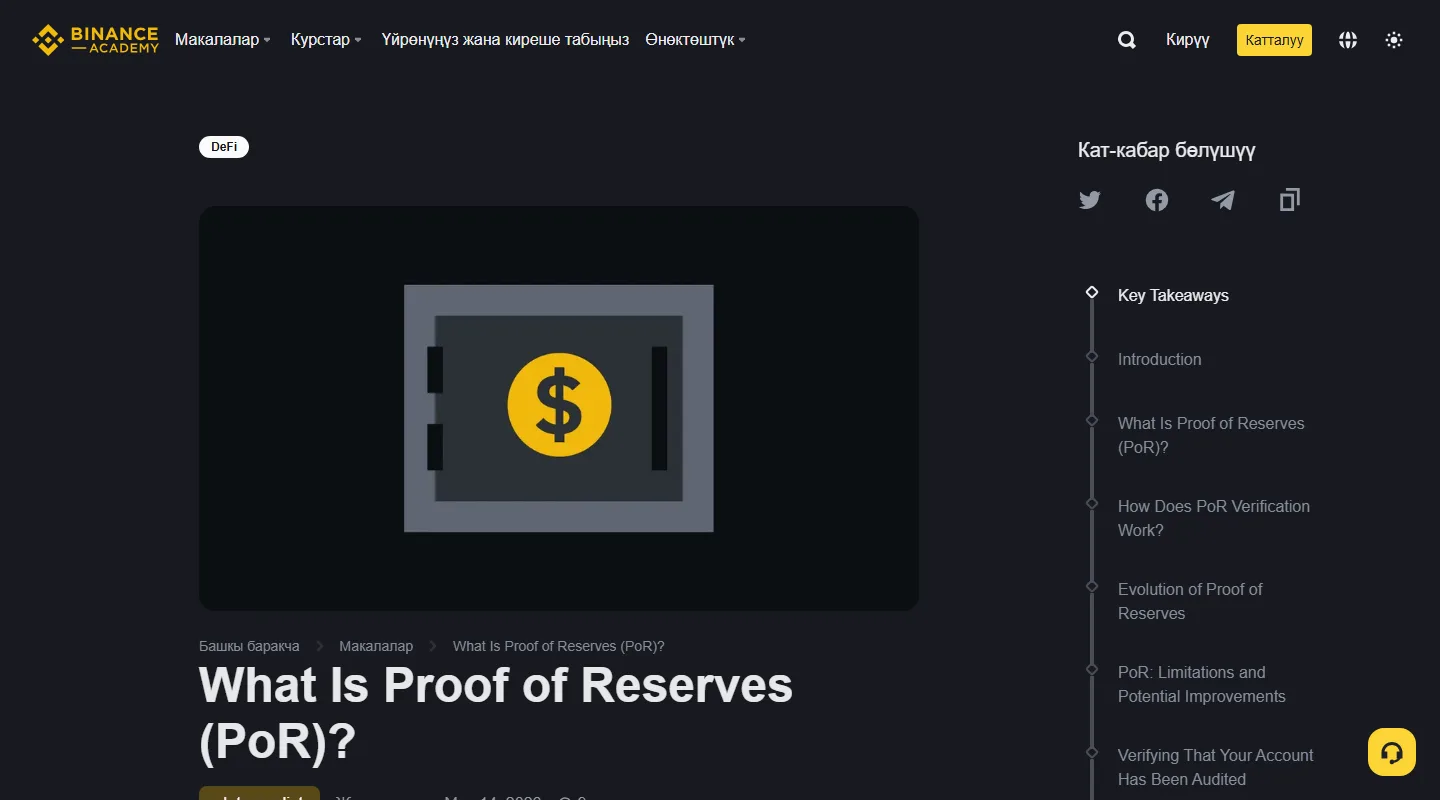Open the language globe icon
Screen dimensions: 1440x800
[x=1348, y=40]
